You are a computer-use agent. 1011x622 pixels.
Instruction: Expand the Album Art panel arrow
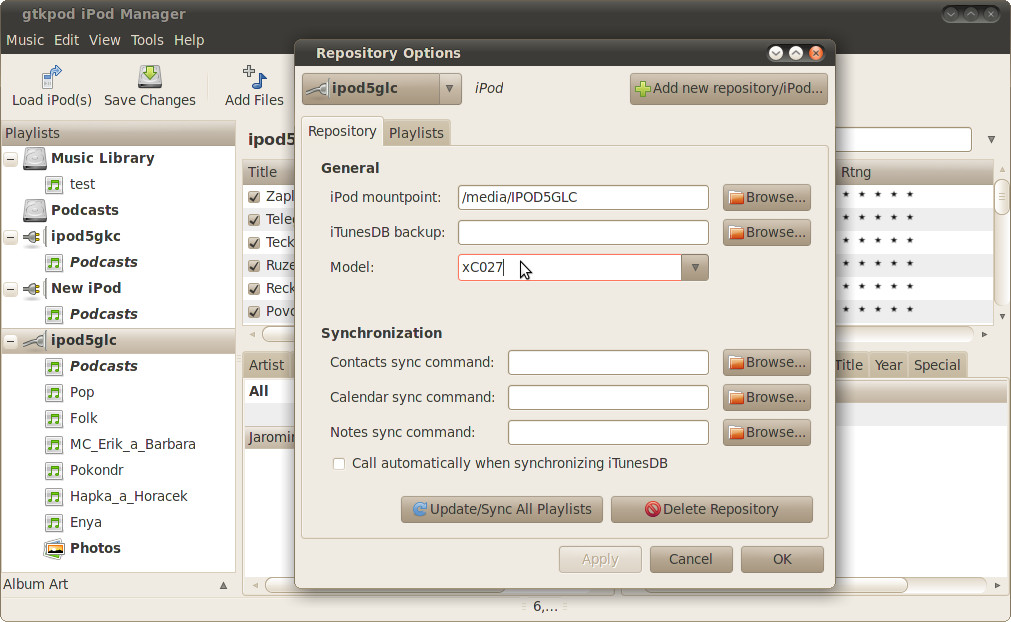tap(223, 585)
